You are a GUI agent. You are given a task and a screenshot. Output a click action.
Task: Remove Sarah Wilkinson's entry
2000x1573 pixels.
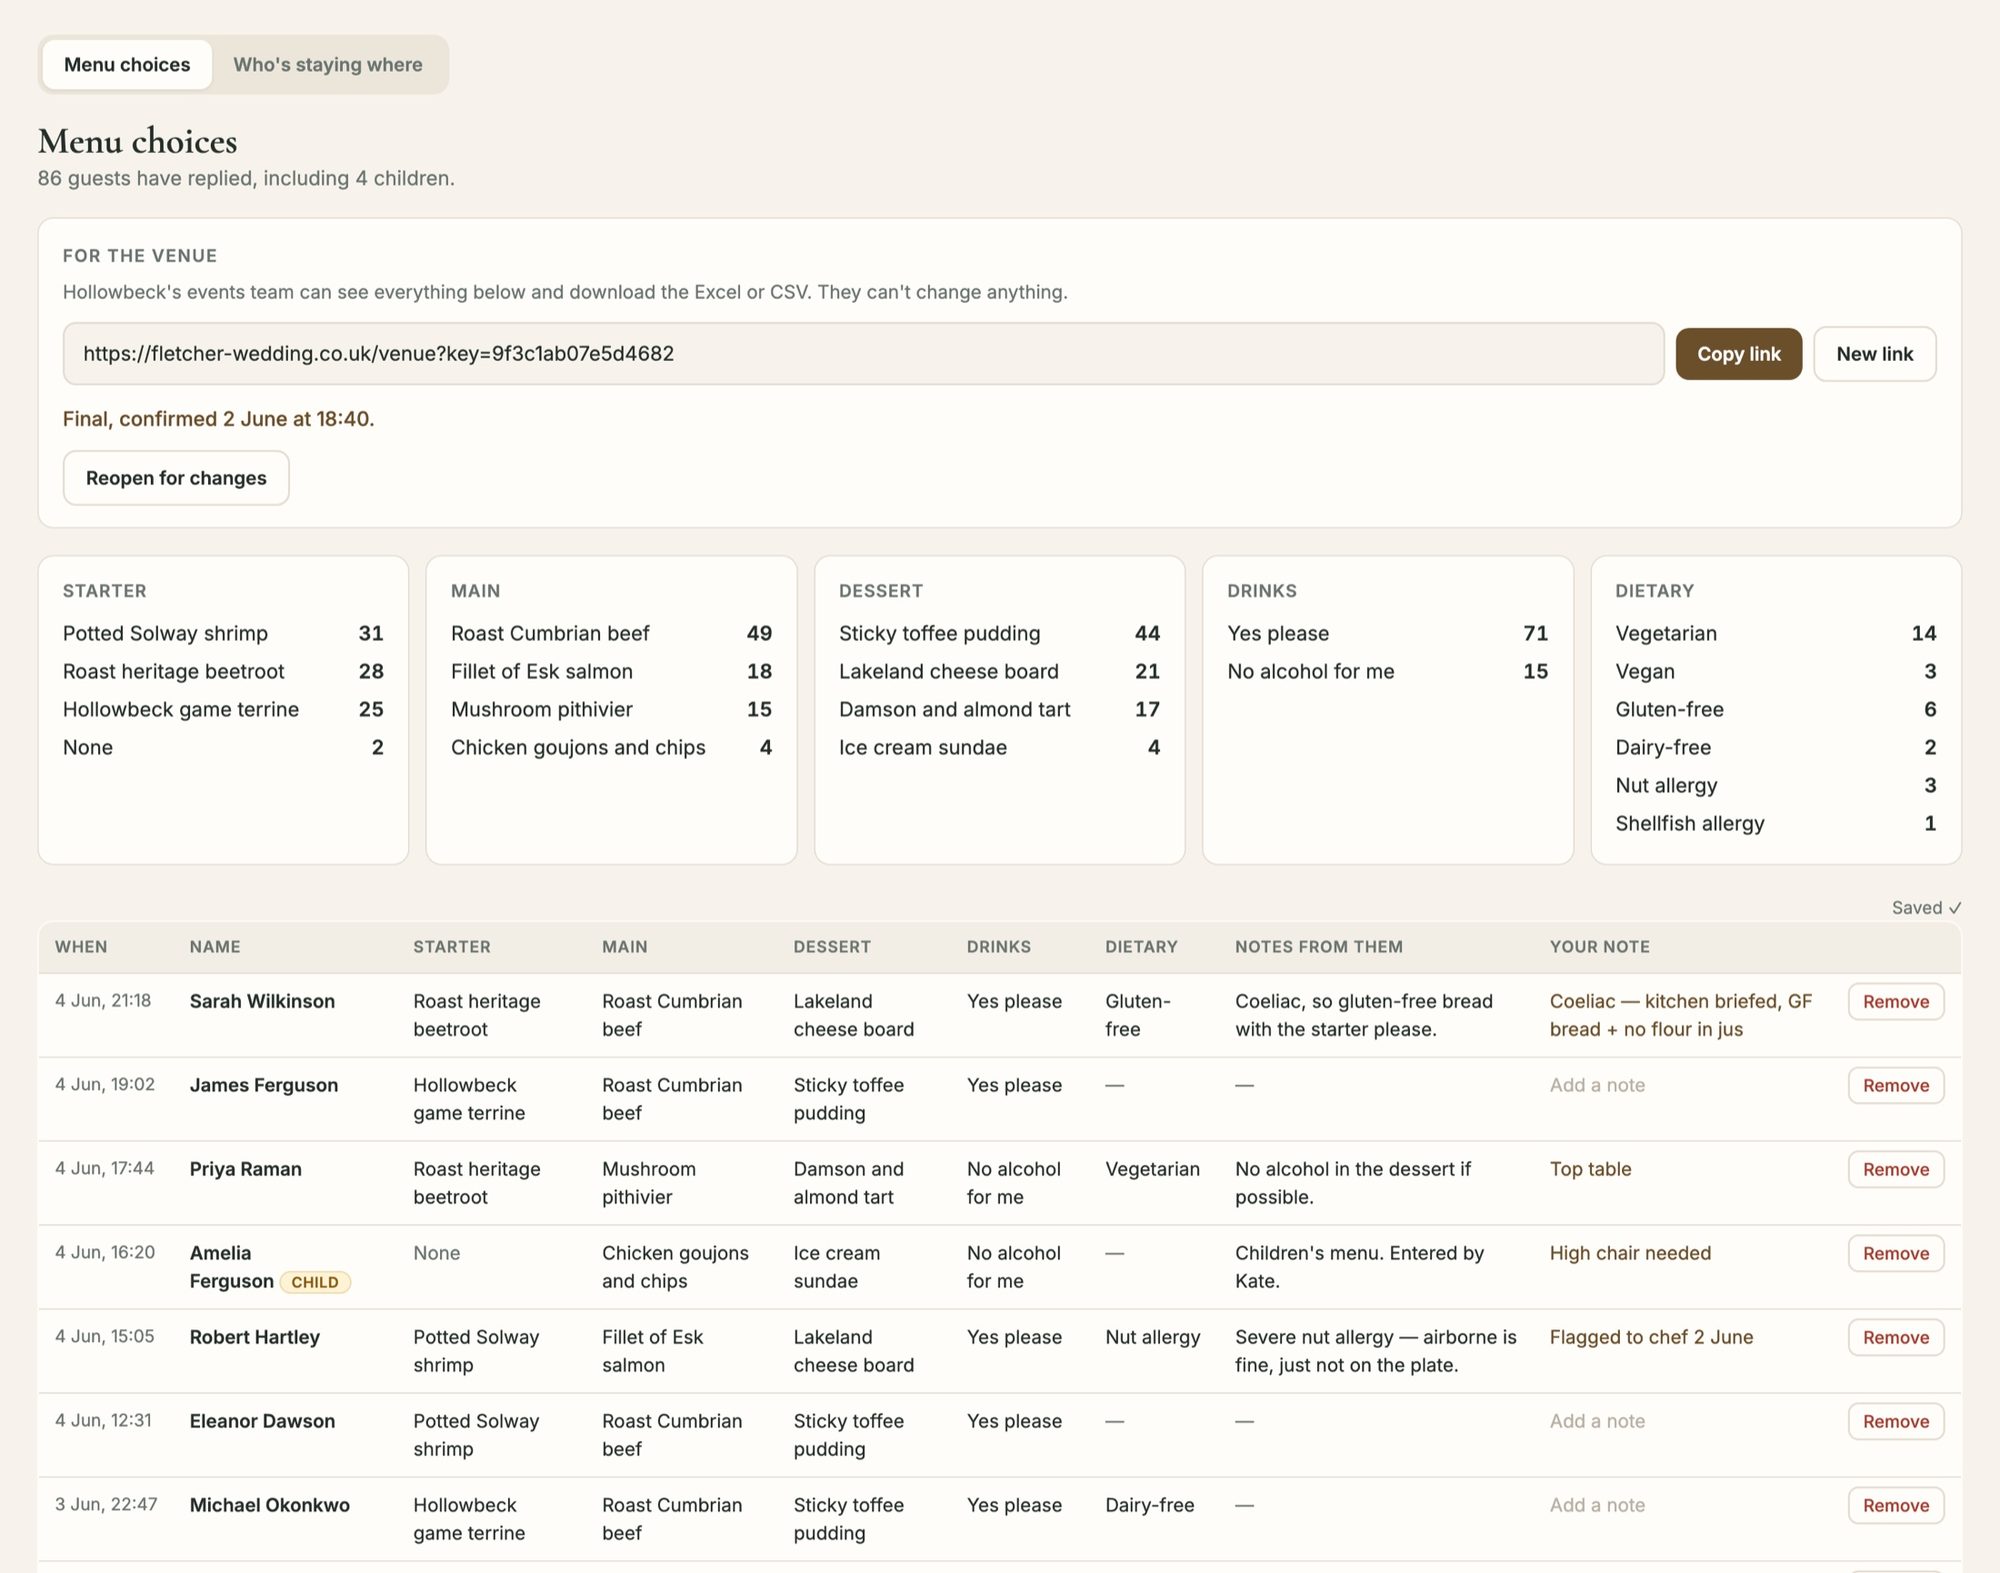[x=1896, y=1002]
